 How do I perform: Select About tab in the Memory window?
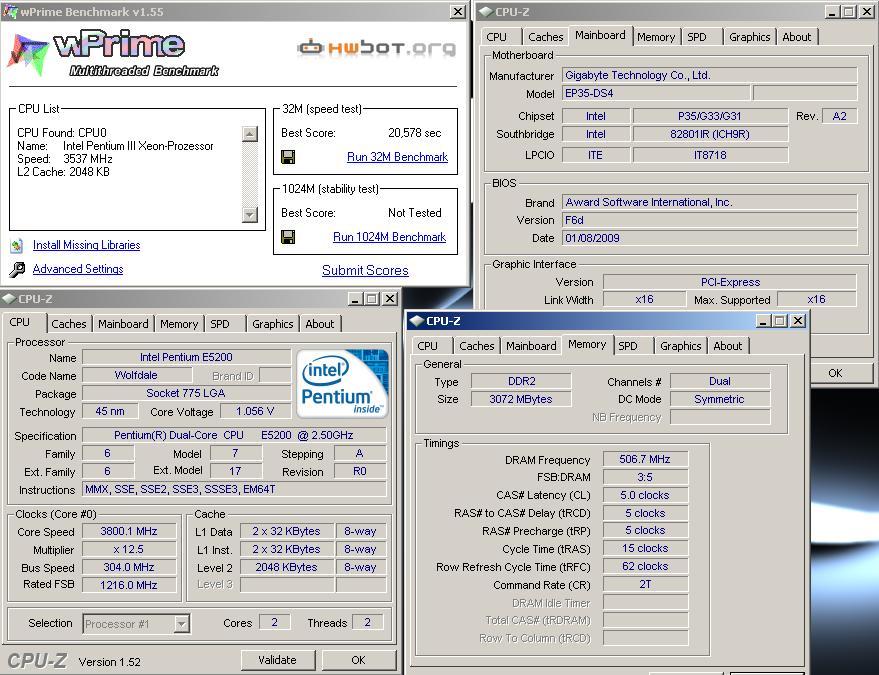(728, 345)
